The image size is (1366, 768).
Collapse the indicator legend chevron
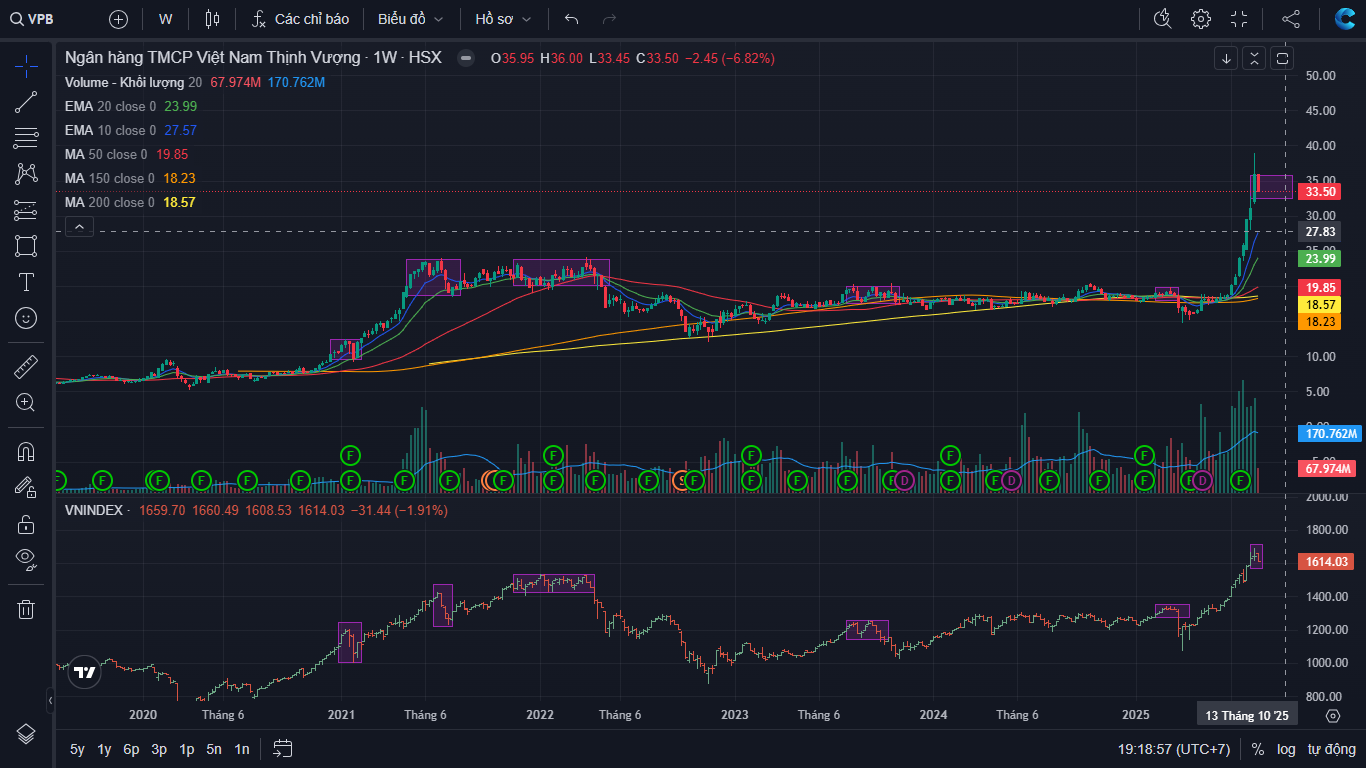(79, 228)
